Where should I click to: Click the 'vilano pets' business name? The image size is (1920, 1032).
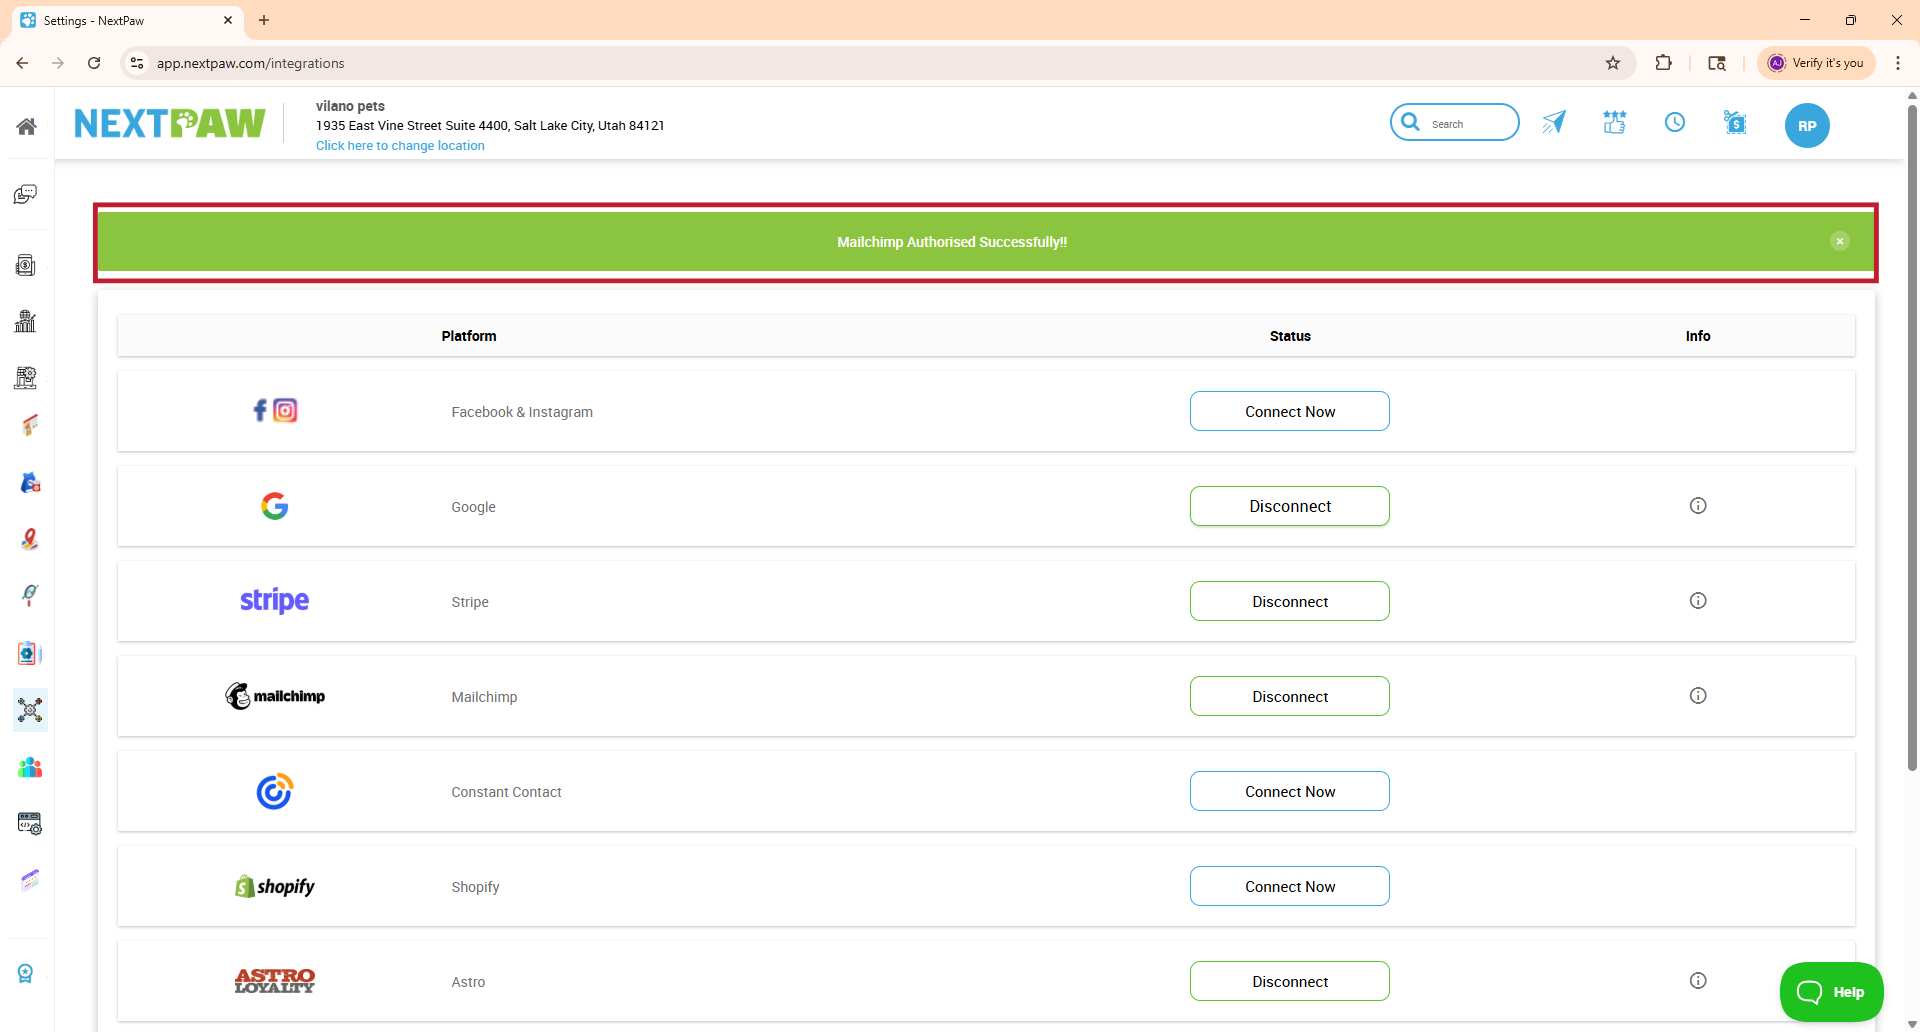click(350, 106)
